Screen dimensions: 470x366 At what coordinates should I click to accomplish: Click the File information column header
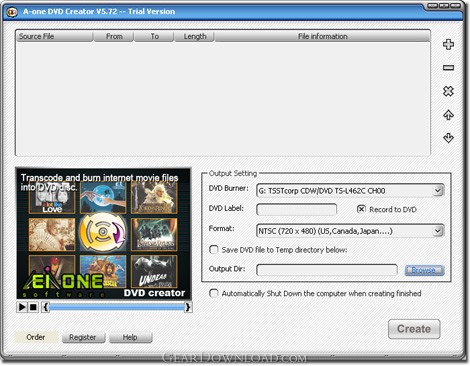322,36
